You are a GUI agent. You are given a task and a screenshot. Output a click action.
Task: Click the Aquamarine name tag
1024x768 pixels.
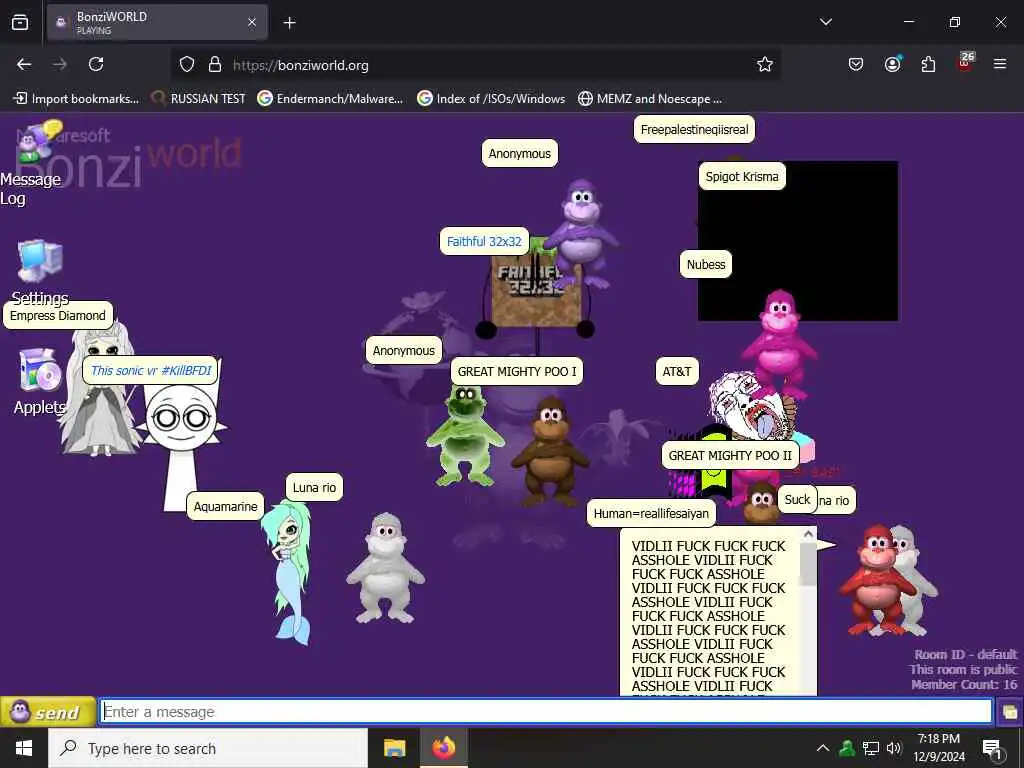coord(225,506)
